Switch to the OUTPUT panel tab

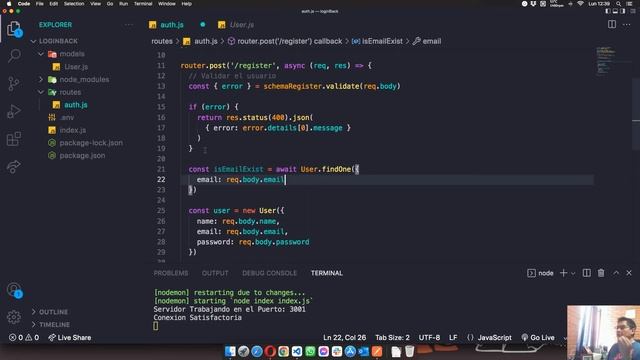(x=215, y=273)
